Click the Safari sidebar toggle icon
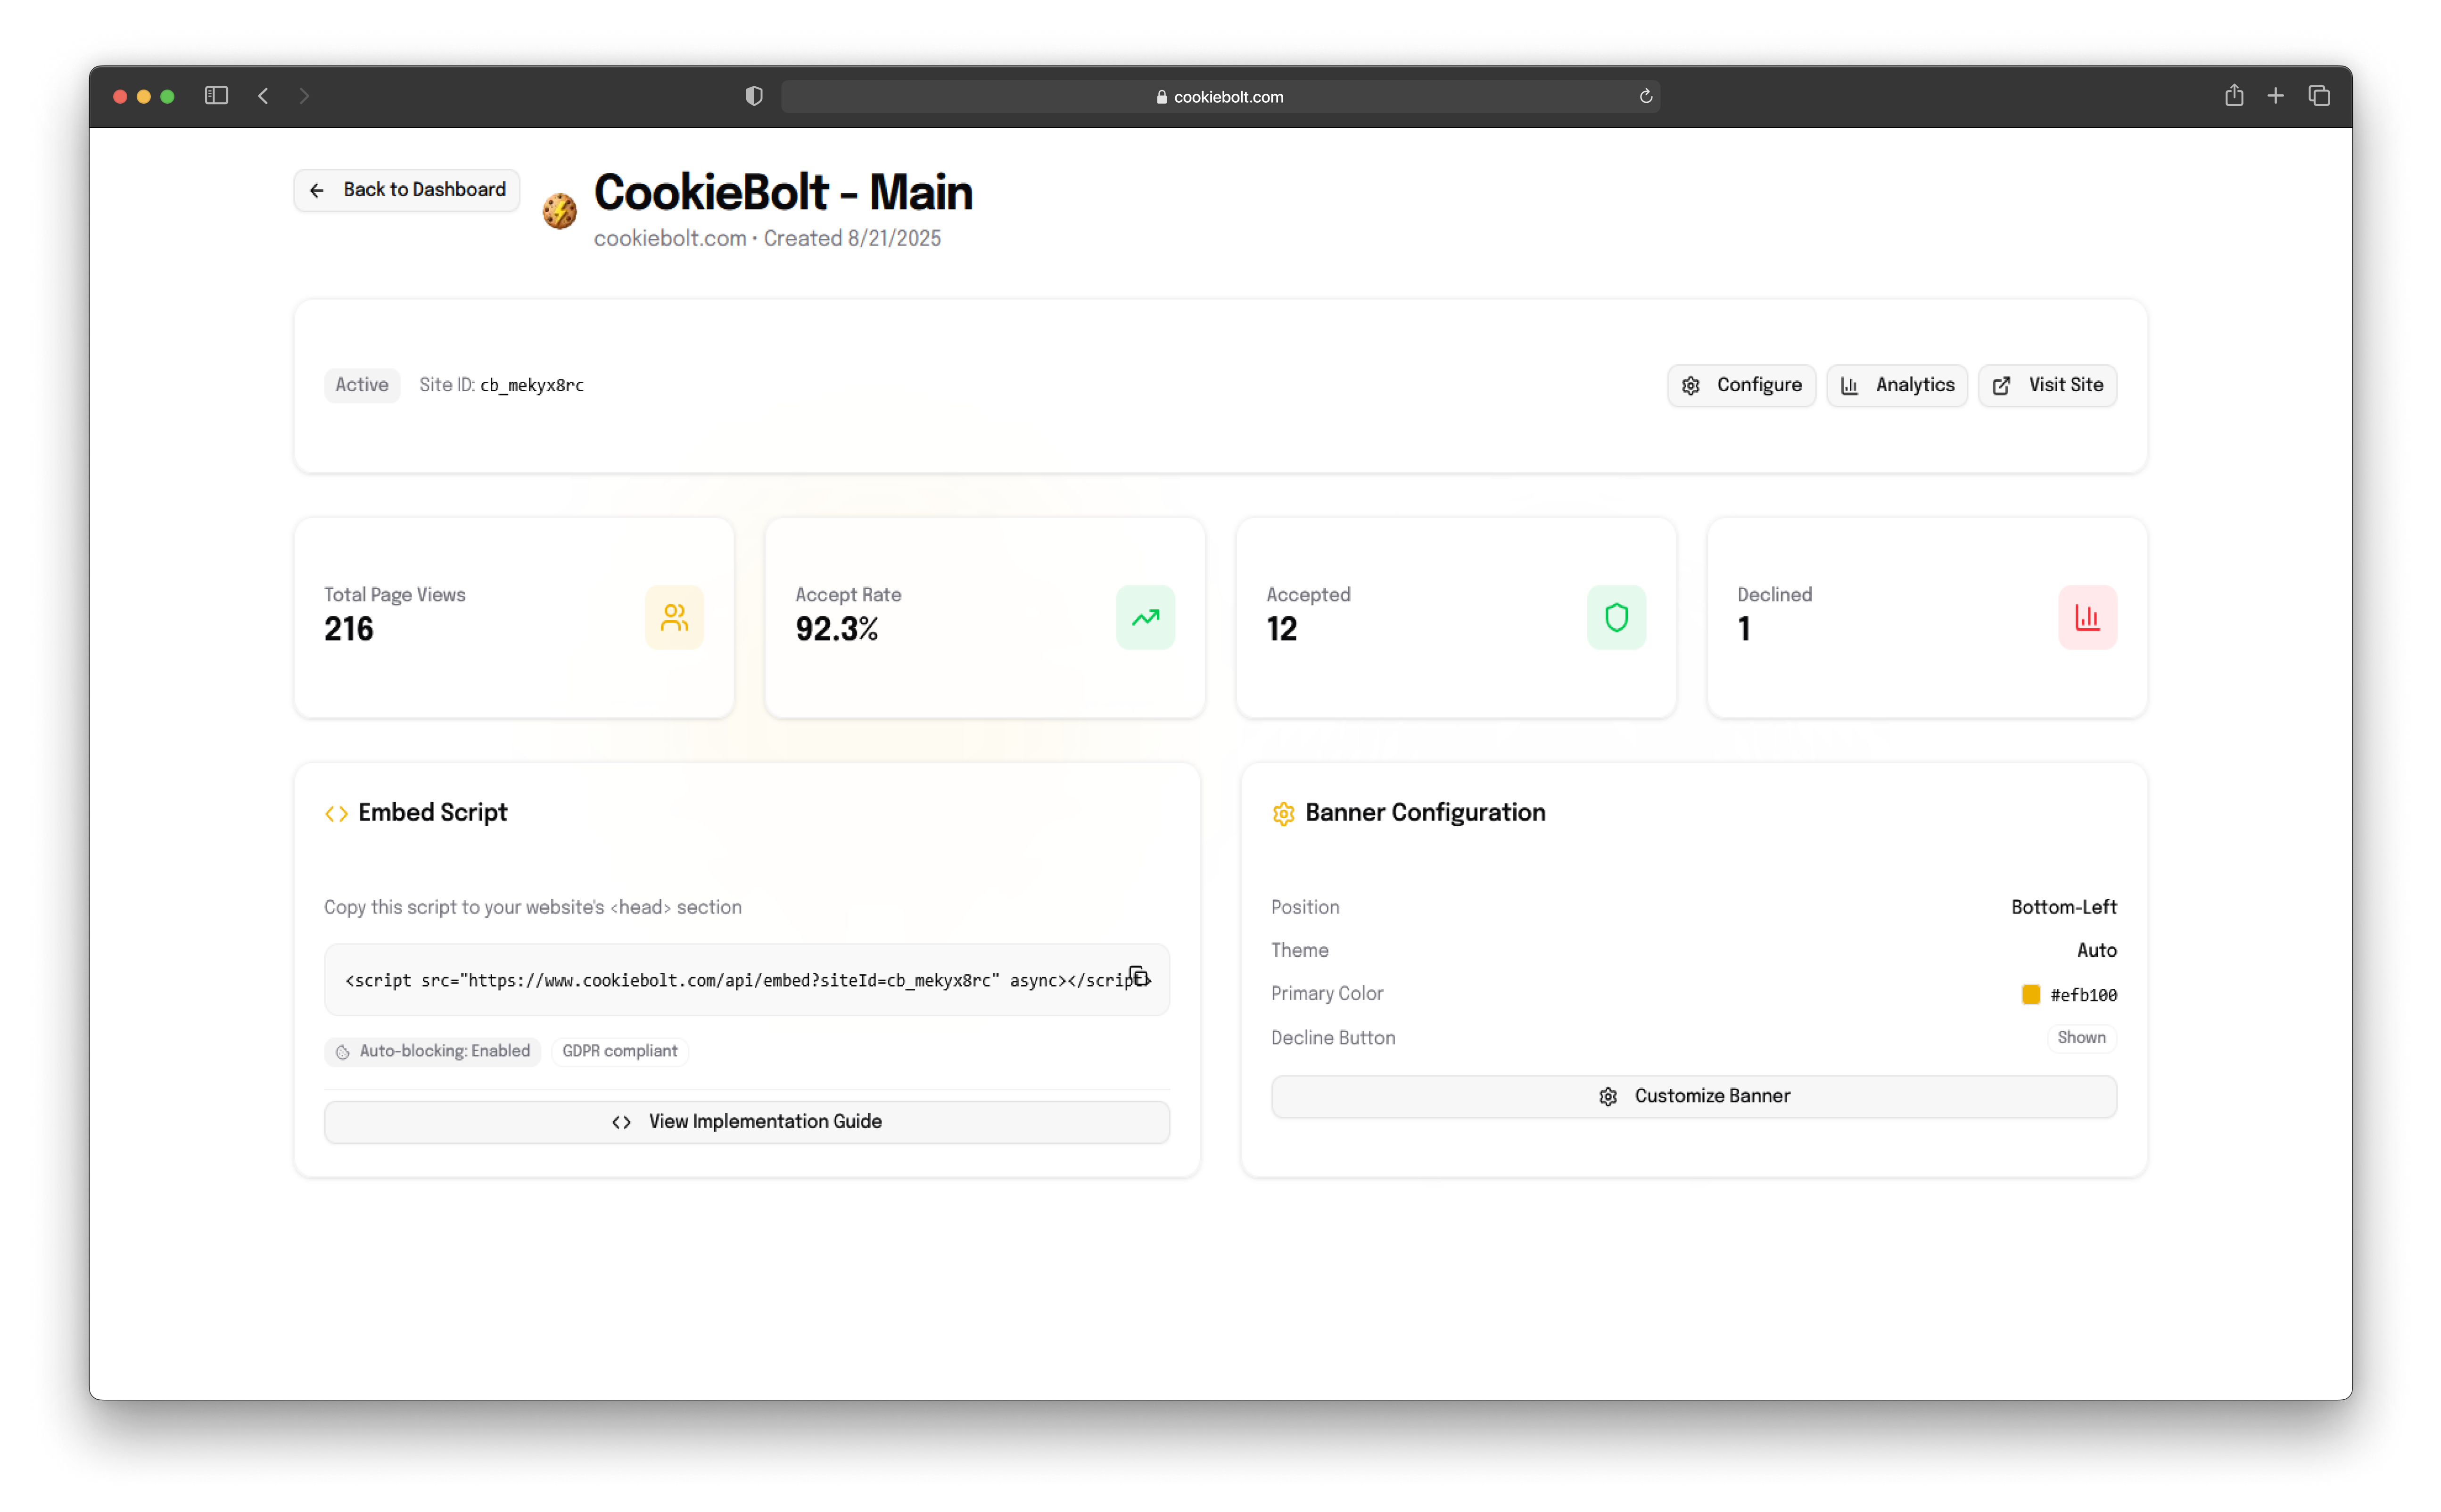 click(x=216, y=96)
